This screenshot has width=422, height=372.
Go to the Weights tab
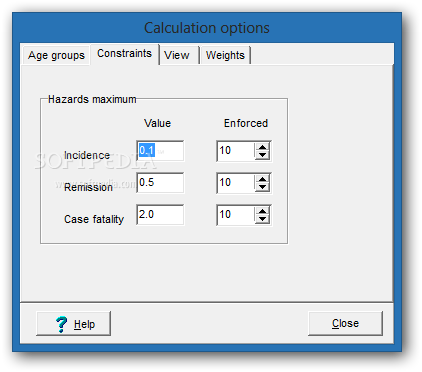[225, 55]
